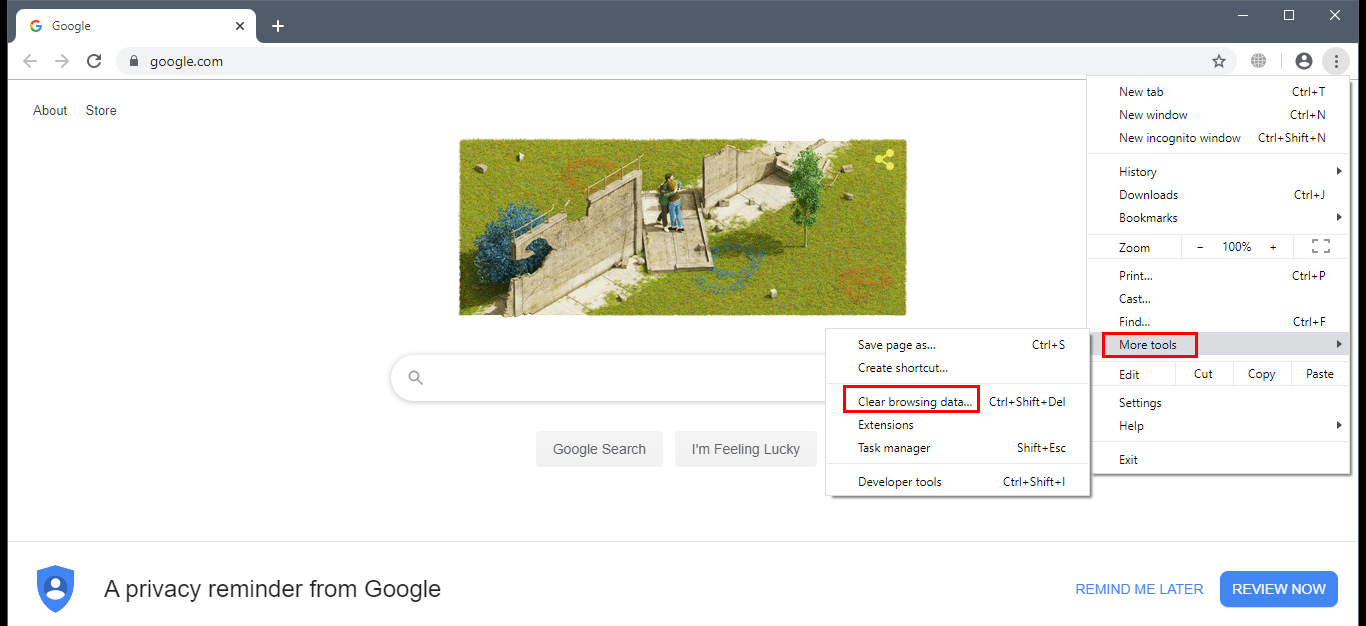1366x626 pixels.
Task: Click Cut in the Edit row
Action: click(x=1203, y=374)
